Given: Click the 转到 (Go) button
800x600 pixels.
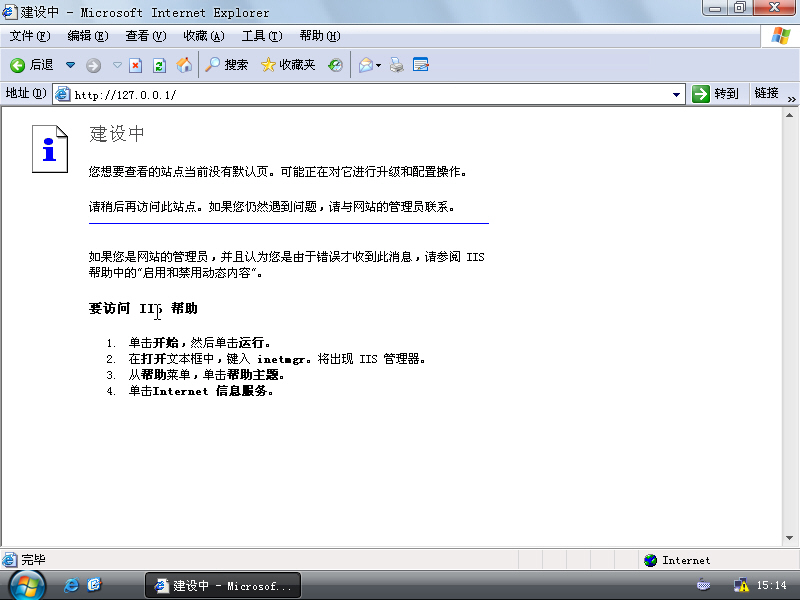Looking at the screenshot, I should coord(715,94).
